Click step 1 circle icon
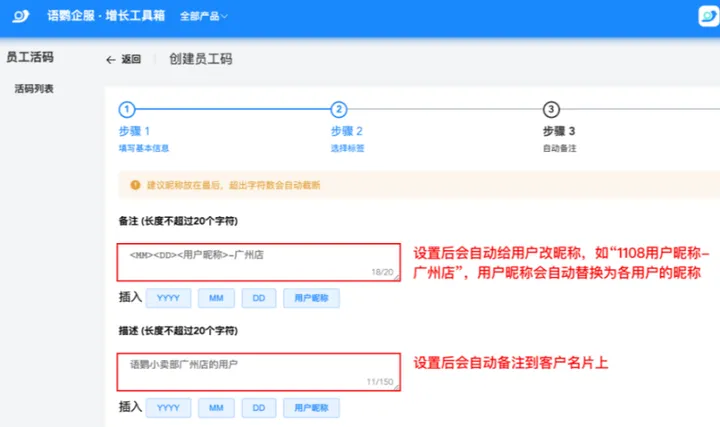 tap(127, 110)
